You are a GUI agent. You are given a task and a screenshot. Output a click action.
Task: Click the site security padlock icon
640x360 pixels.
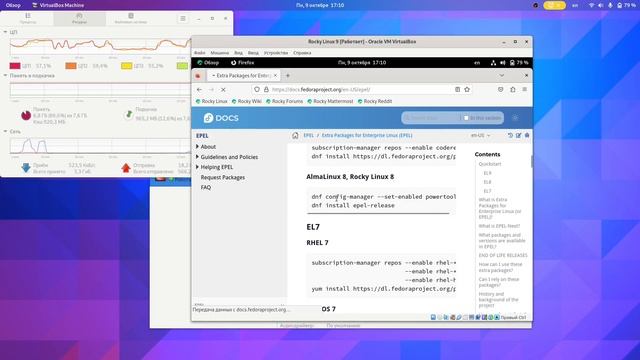click(x=266, y=89)
